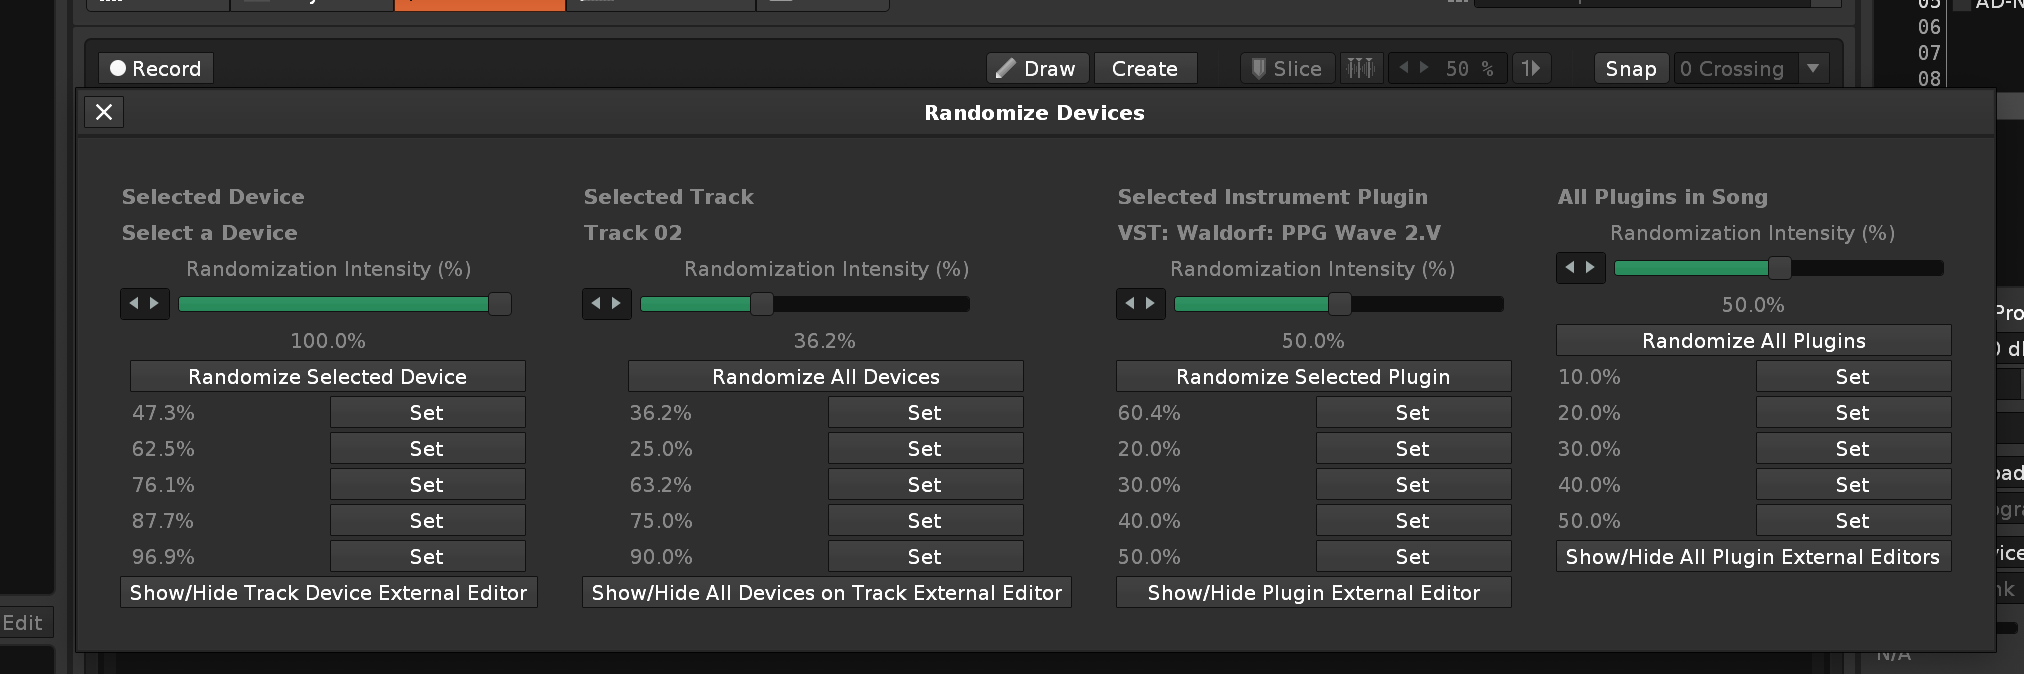Set Instrument Plugin intensity to 60.4%
This screenshot has height=674, width=2024.
pyautogui.click(x=1412, y=413)
